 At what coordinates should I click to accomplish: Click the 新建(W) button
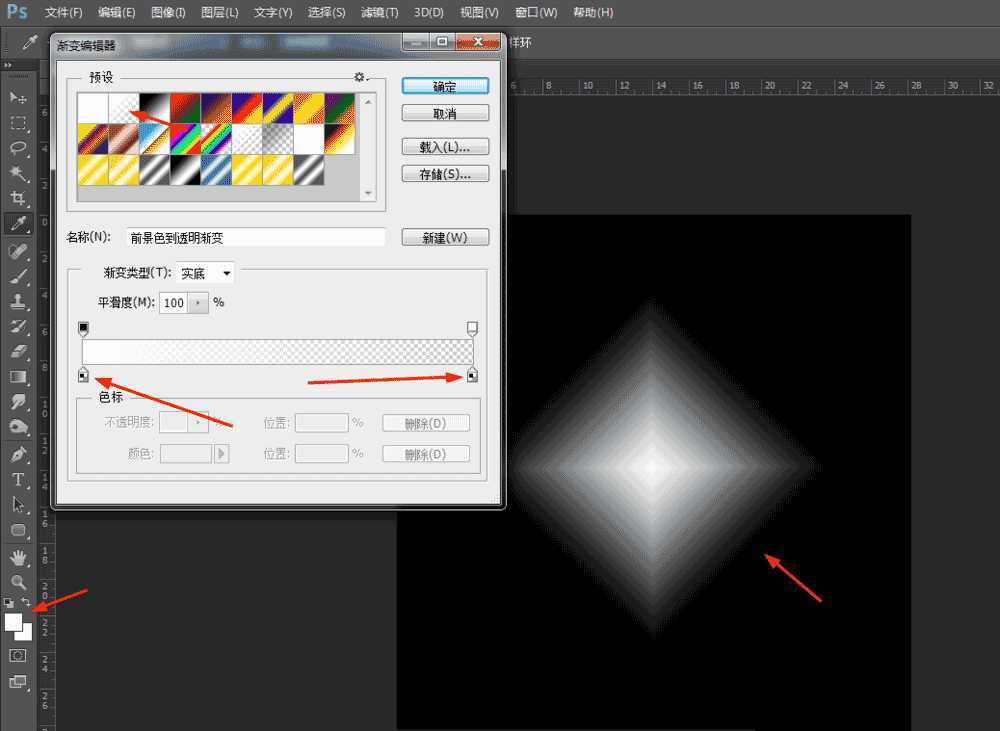445,238
